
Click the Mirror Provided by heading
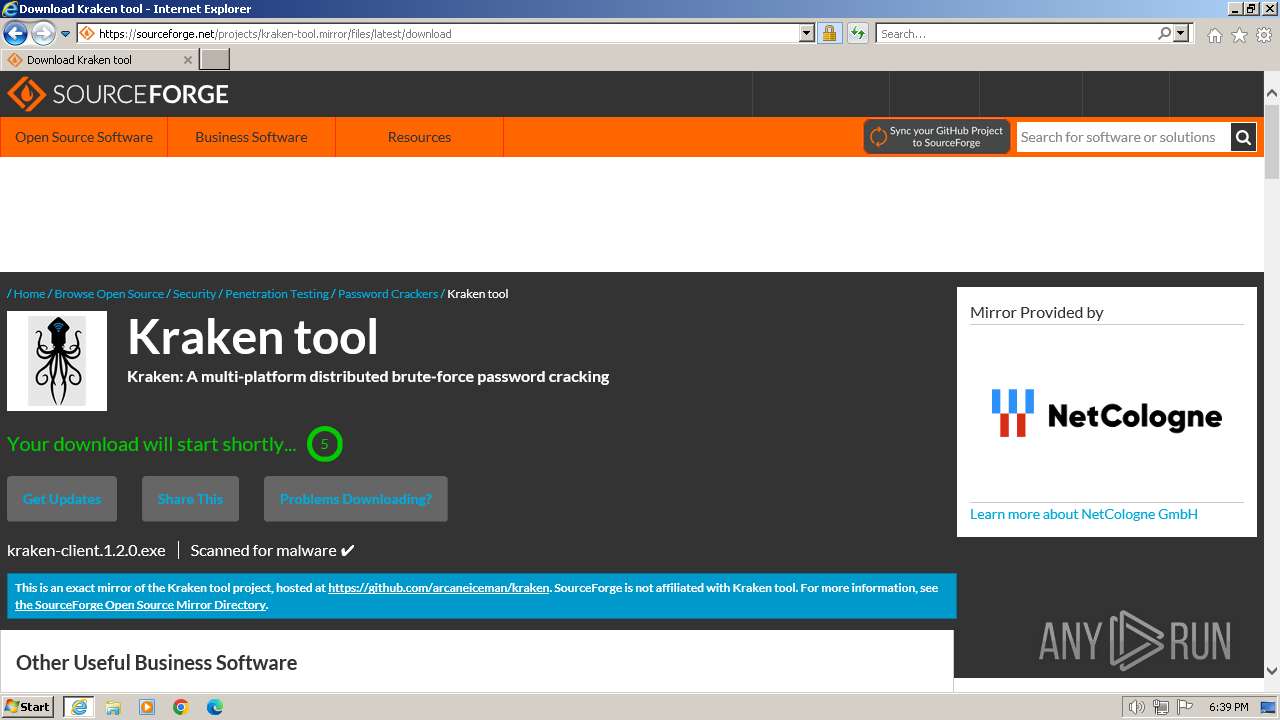[x=1036, y=312]
